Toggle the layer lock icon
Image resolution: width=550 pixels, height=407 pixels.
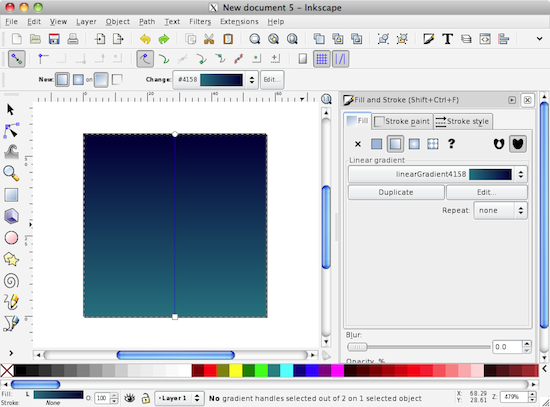pyautogui.click(x=146, y=398)
